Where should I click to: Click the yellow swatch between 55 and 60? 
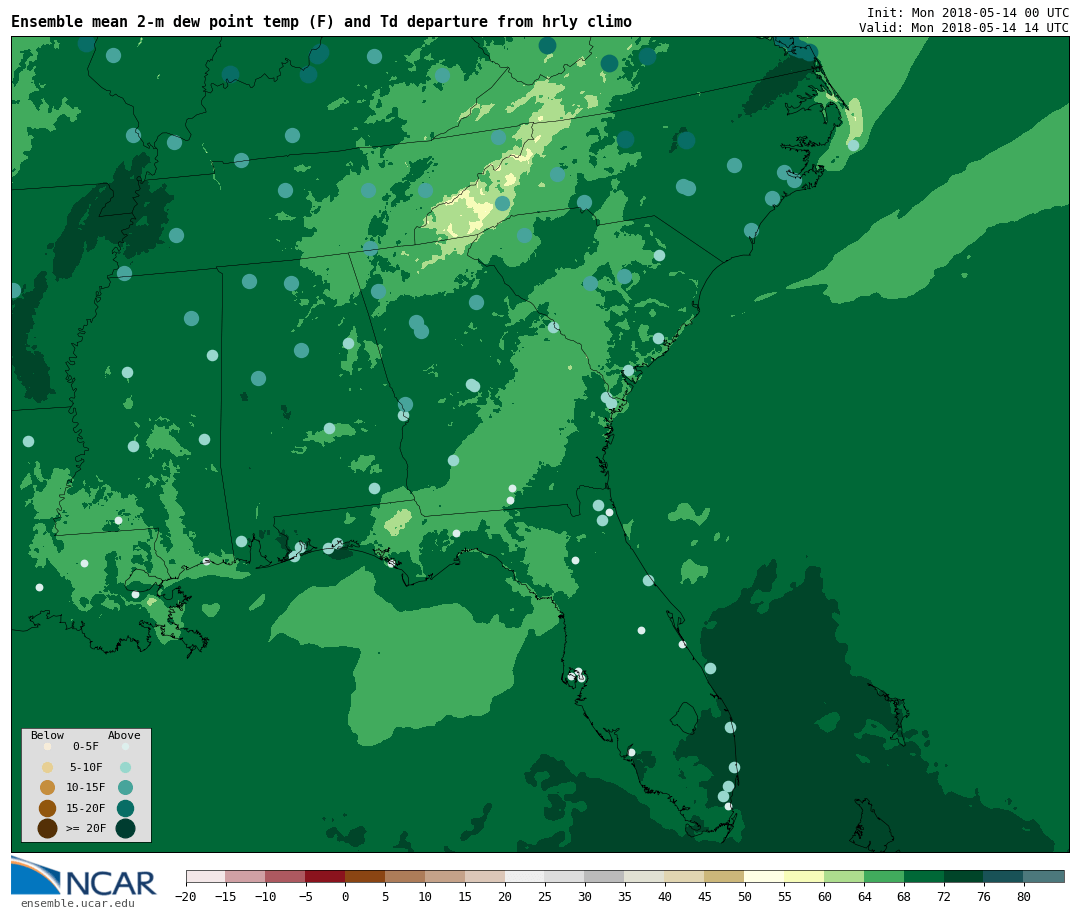pos(804,876)
